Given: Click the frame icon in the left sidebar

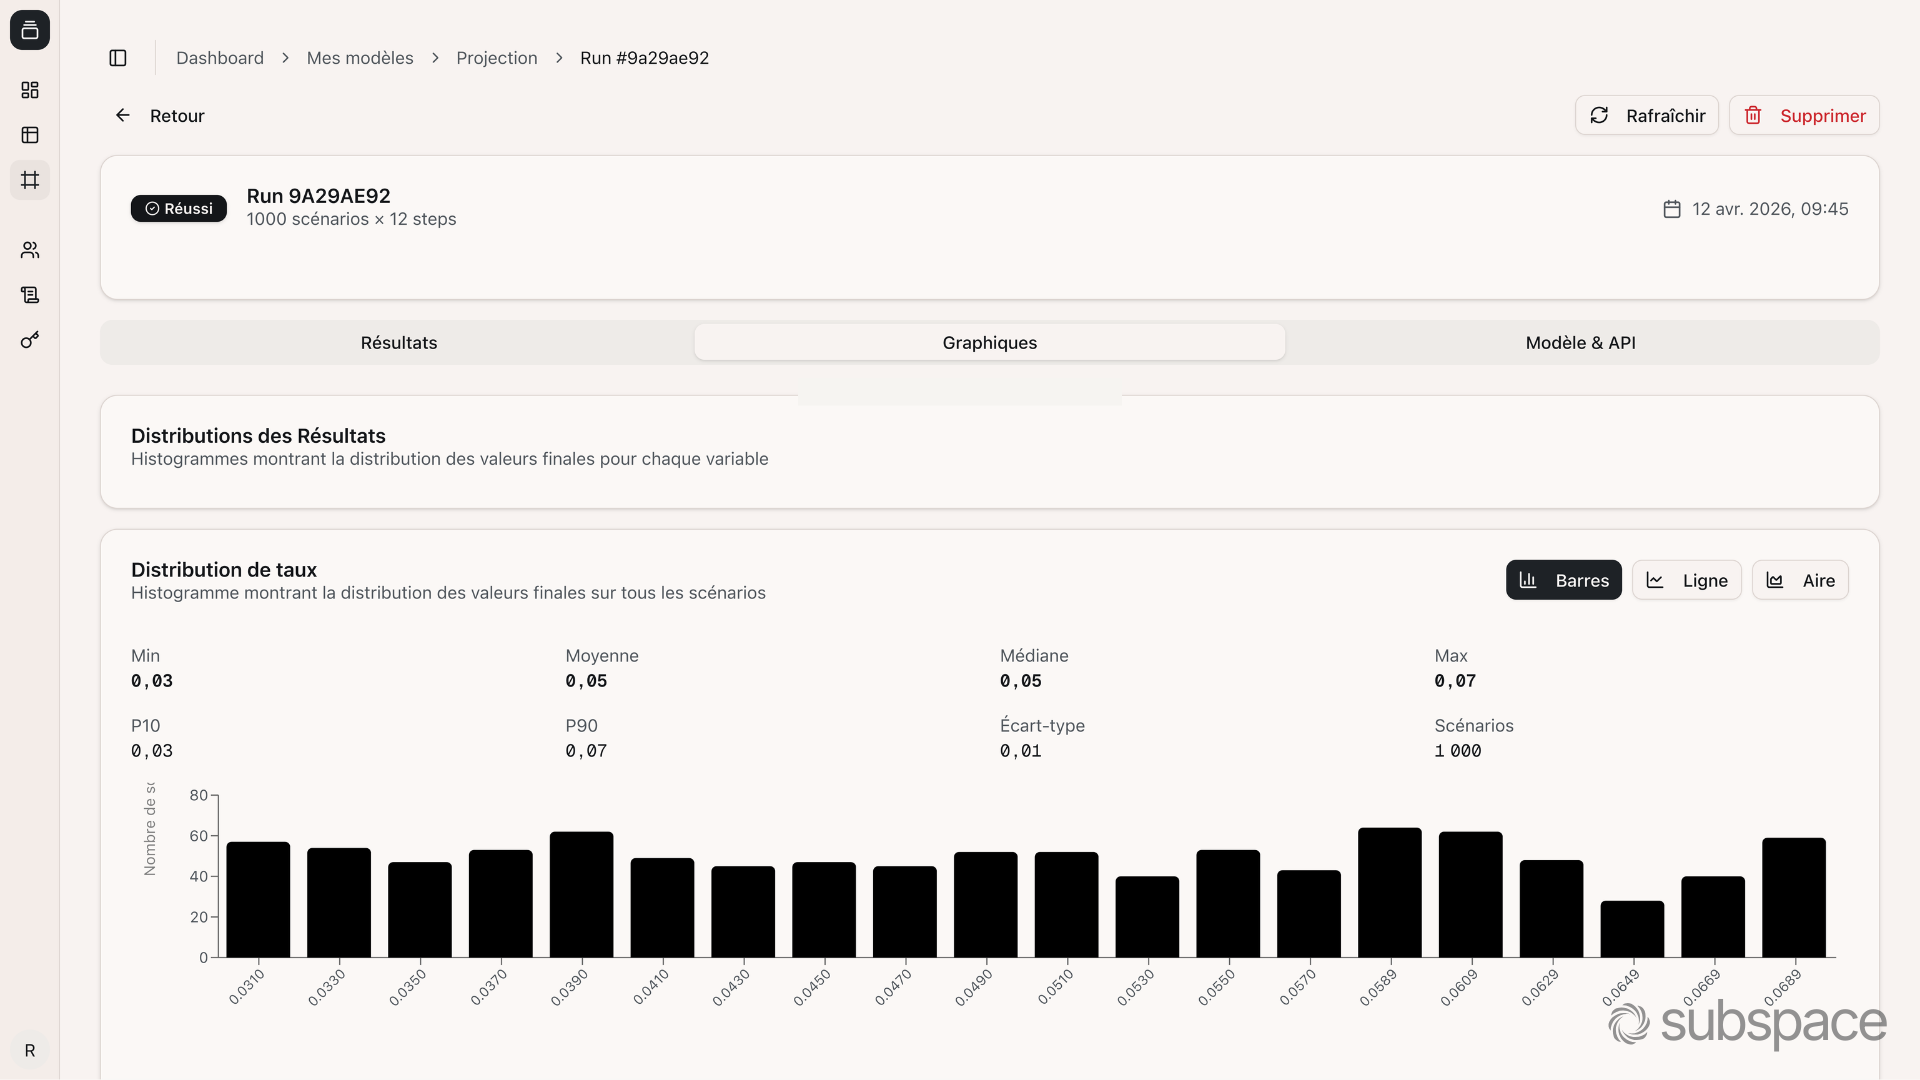Looking at the screenshot, I should [x=30, y=180].
